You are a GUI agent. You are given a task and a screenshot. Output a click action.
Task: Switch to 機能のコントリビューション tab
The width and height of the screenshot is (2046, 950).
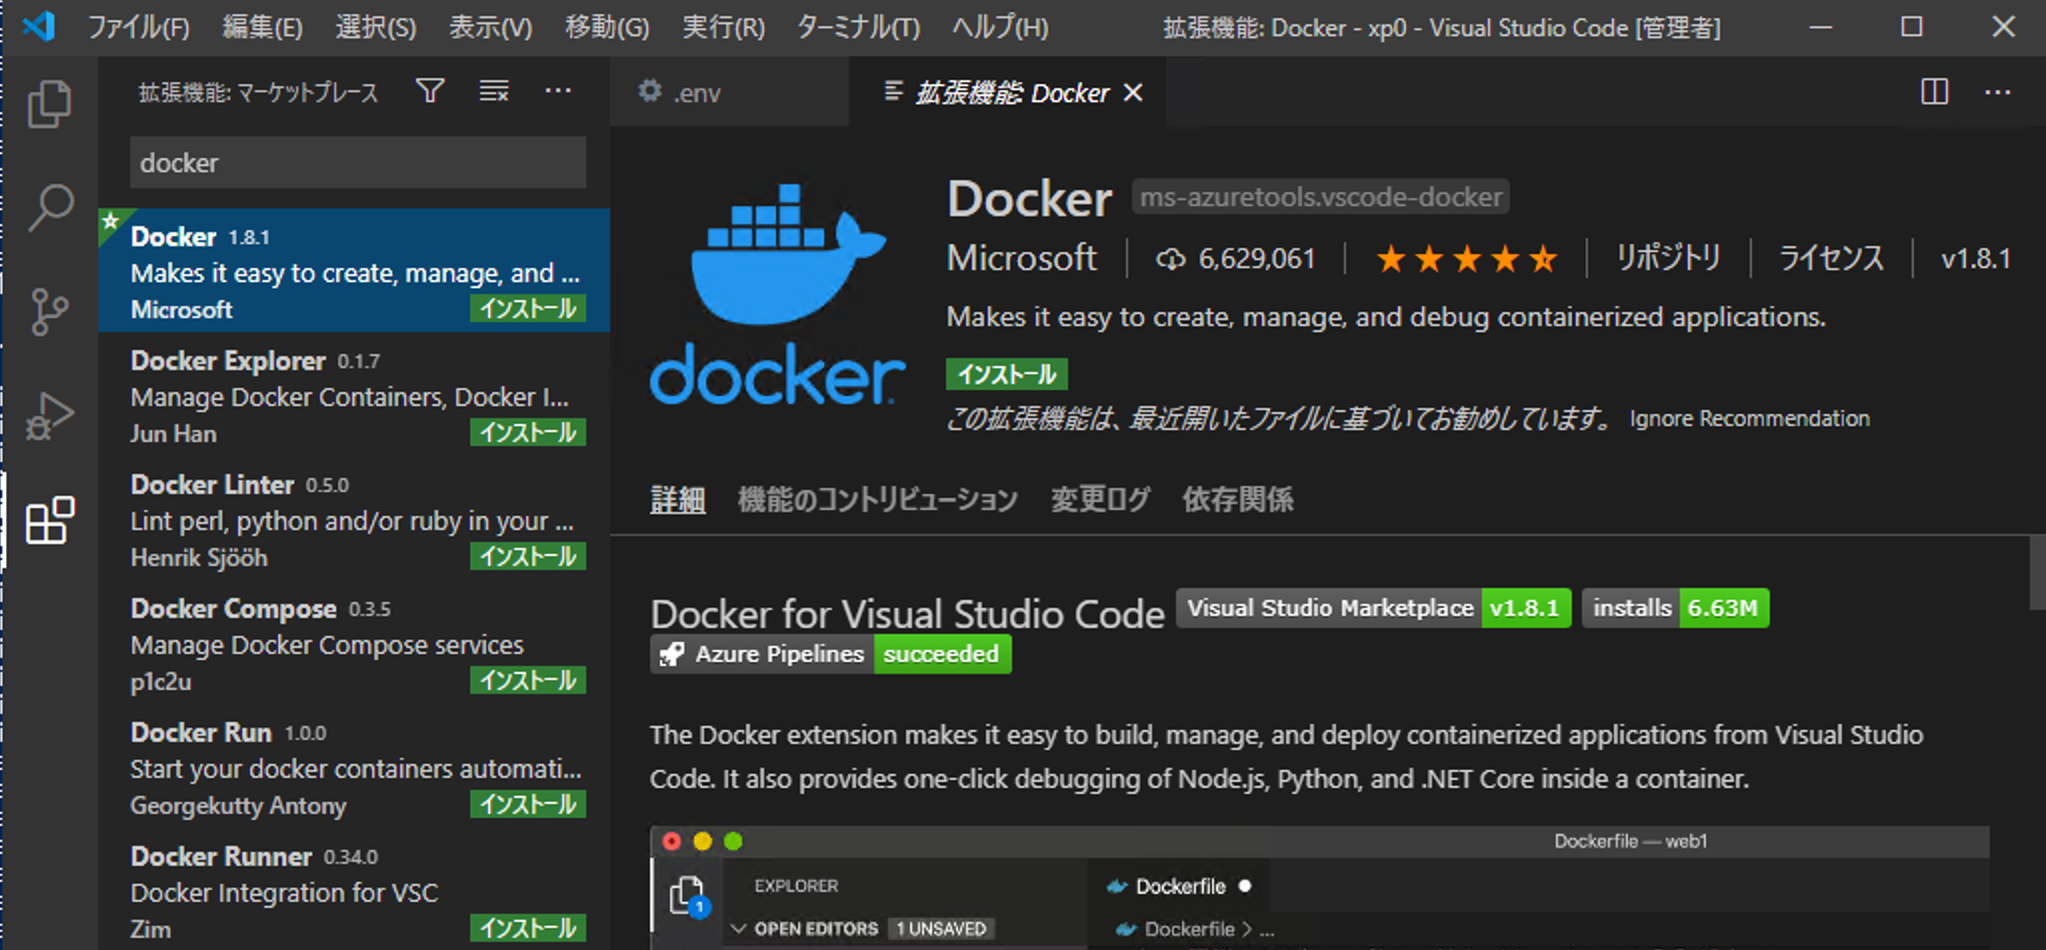tap(877, 499)
